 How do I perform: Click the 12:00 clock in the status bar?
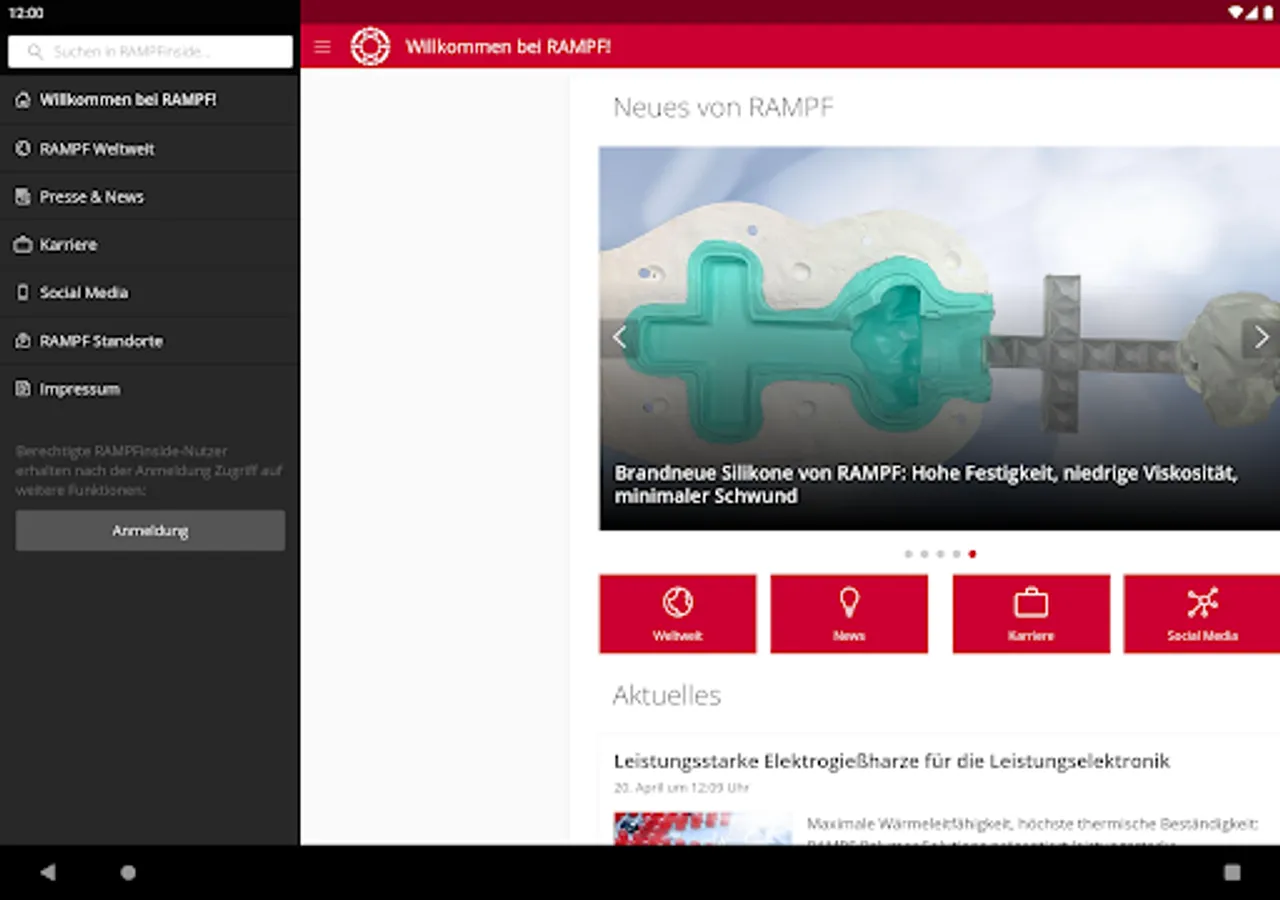(26, 13)
